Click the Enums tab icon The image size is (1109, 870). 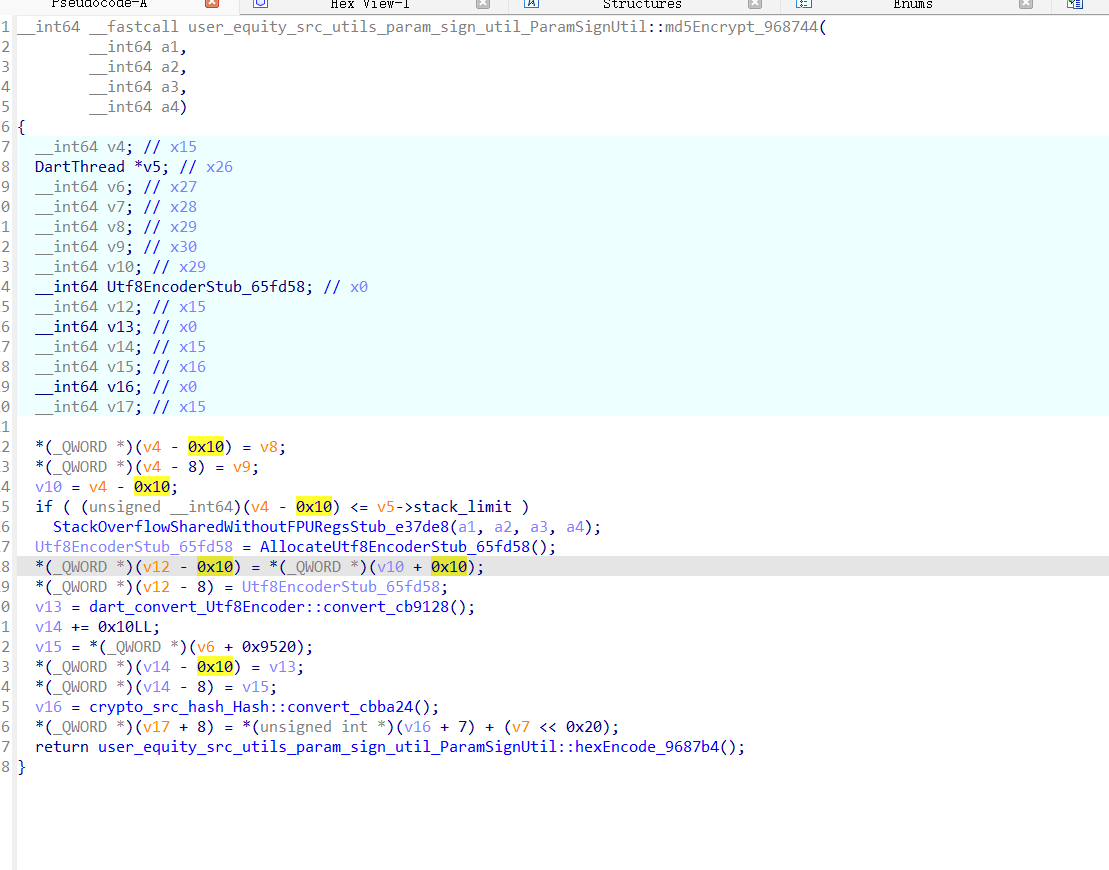point(803,5)
